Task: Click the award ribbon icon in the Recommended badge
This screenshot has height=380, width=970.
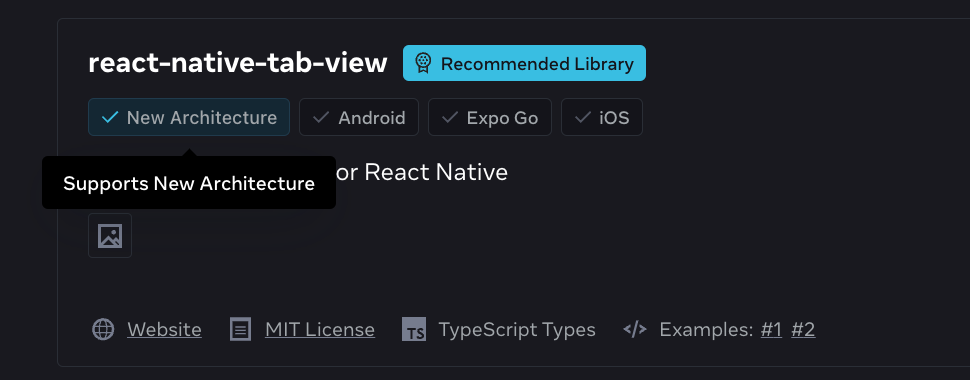Action: coord(423,63)
